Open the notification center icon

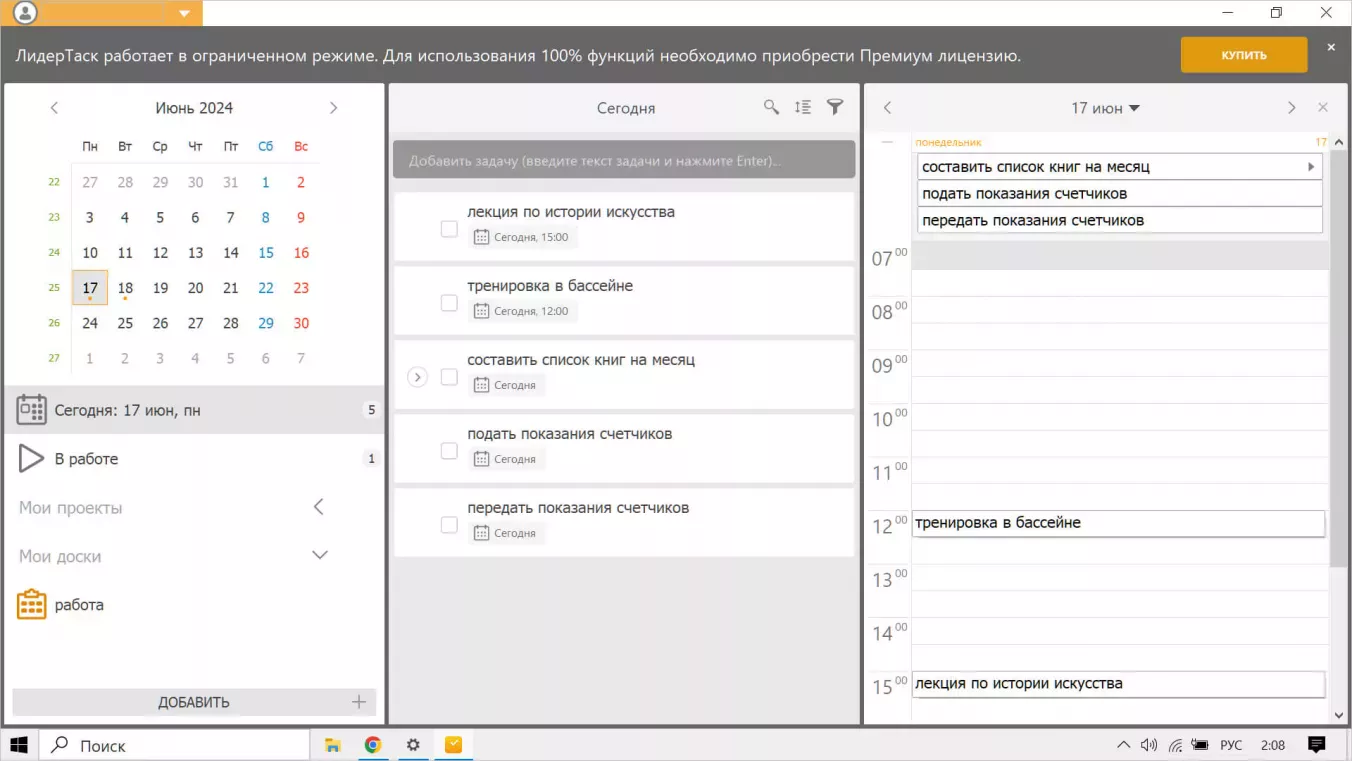click(1317, 745)
